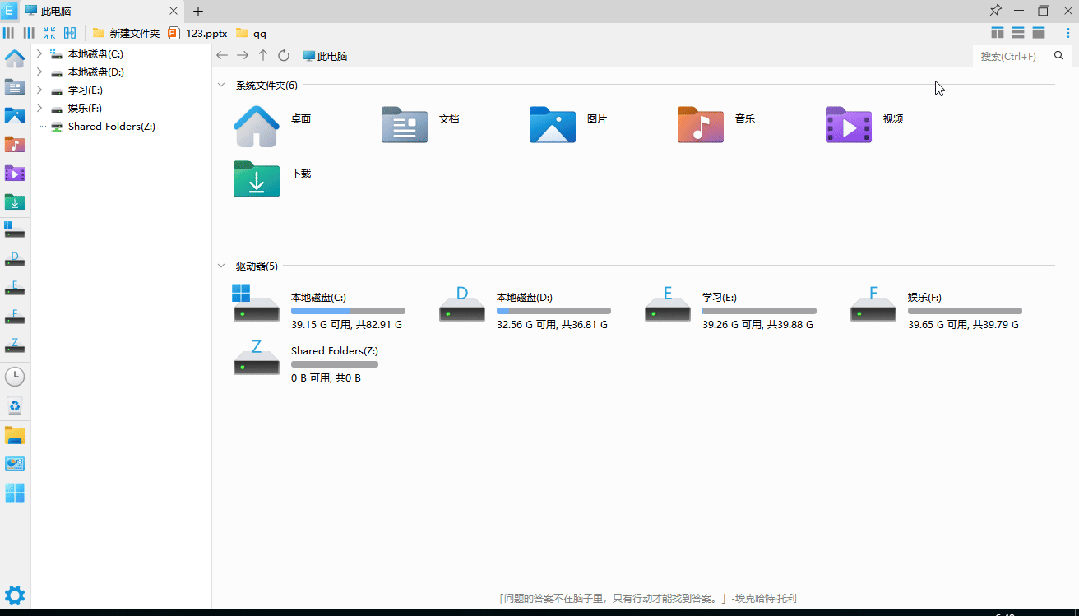Select Shared Folders(Z:) drive in main pane
The height and width of the screenshot is (616, 1079).
[306, 360]
